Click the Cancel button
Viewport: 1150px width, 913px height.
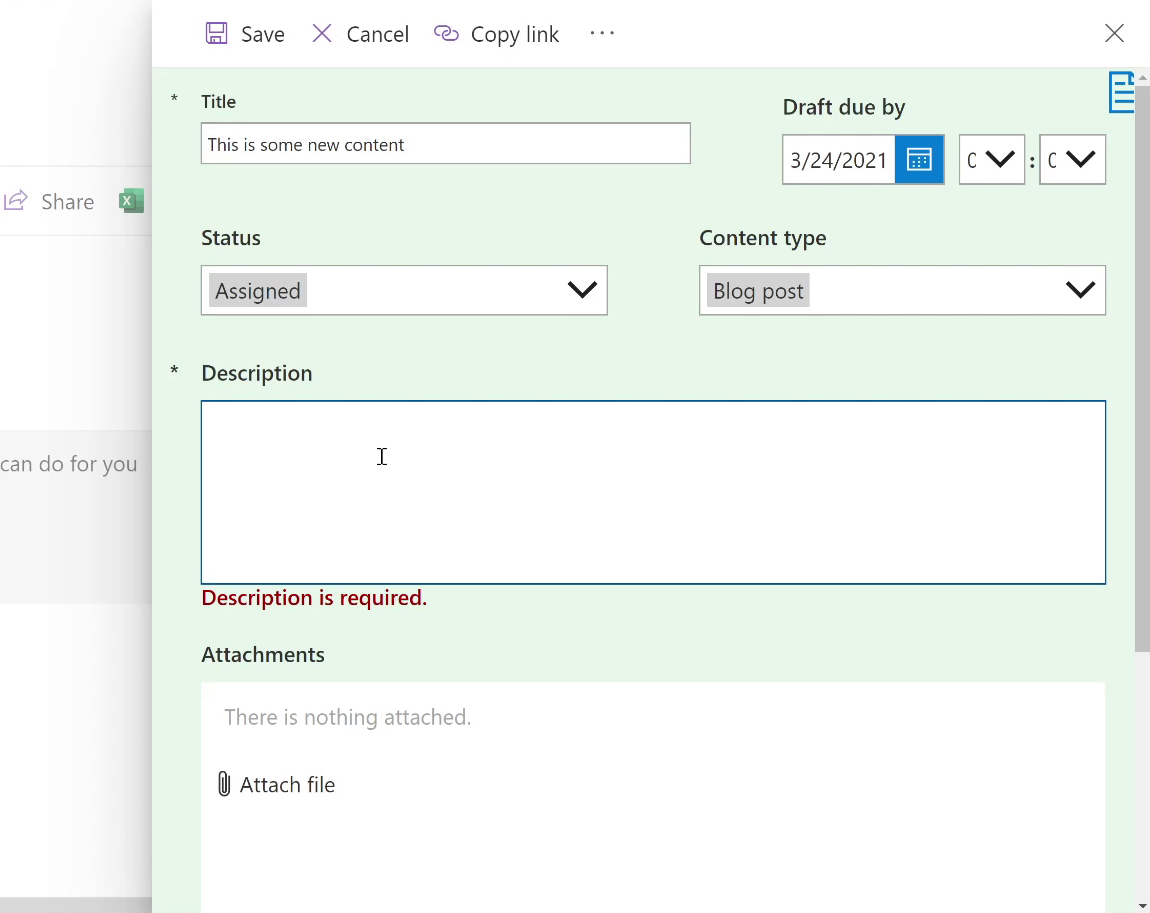click(377, 33)
